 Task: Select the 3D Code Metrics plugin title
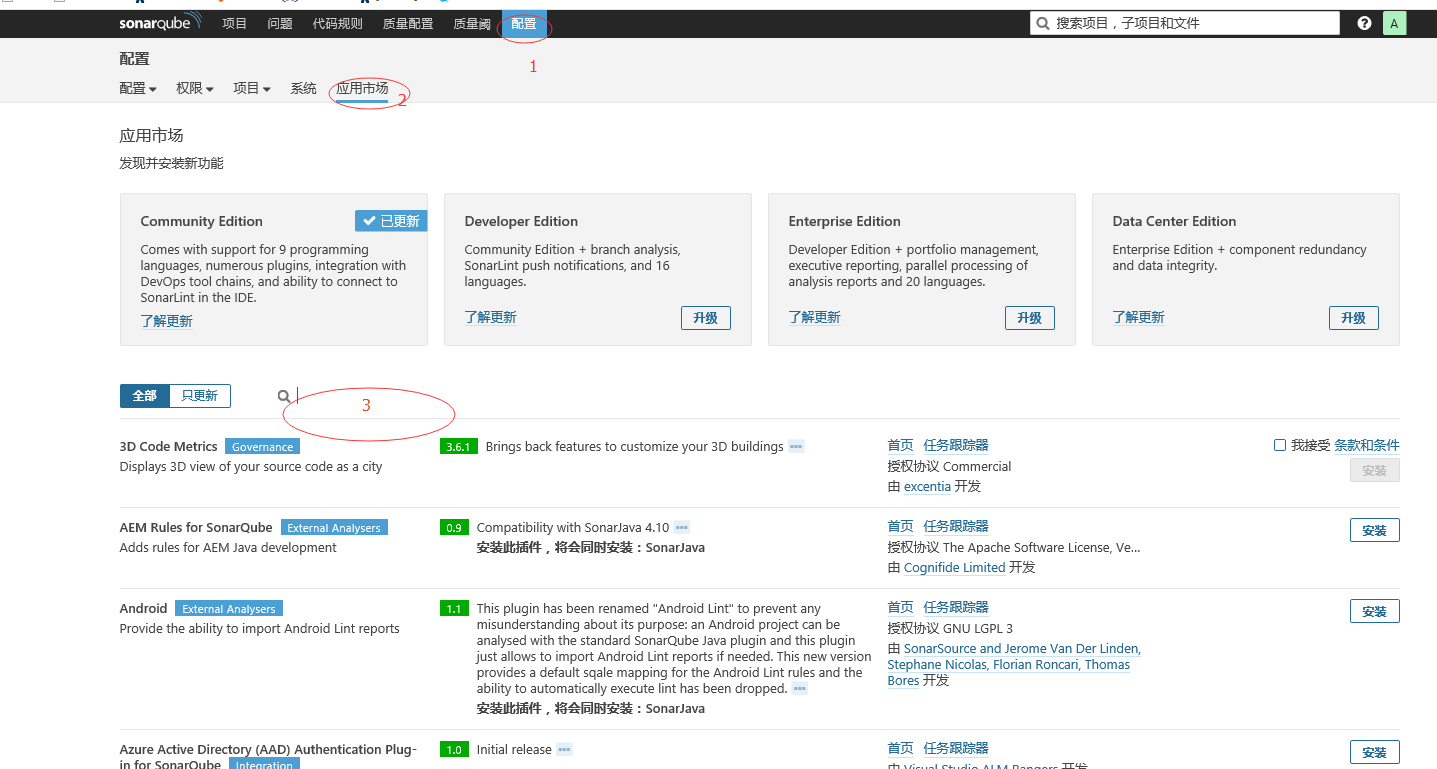point(168,446)
